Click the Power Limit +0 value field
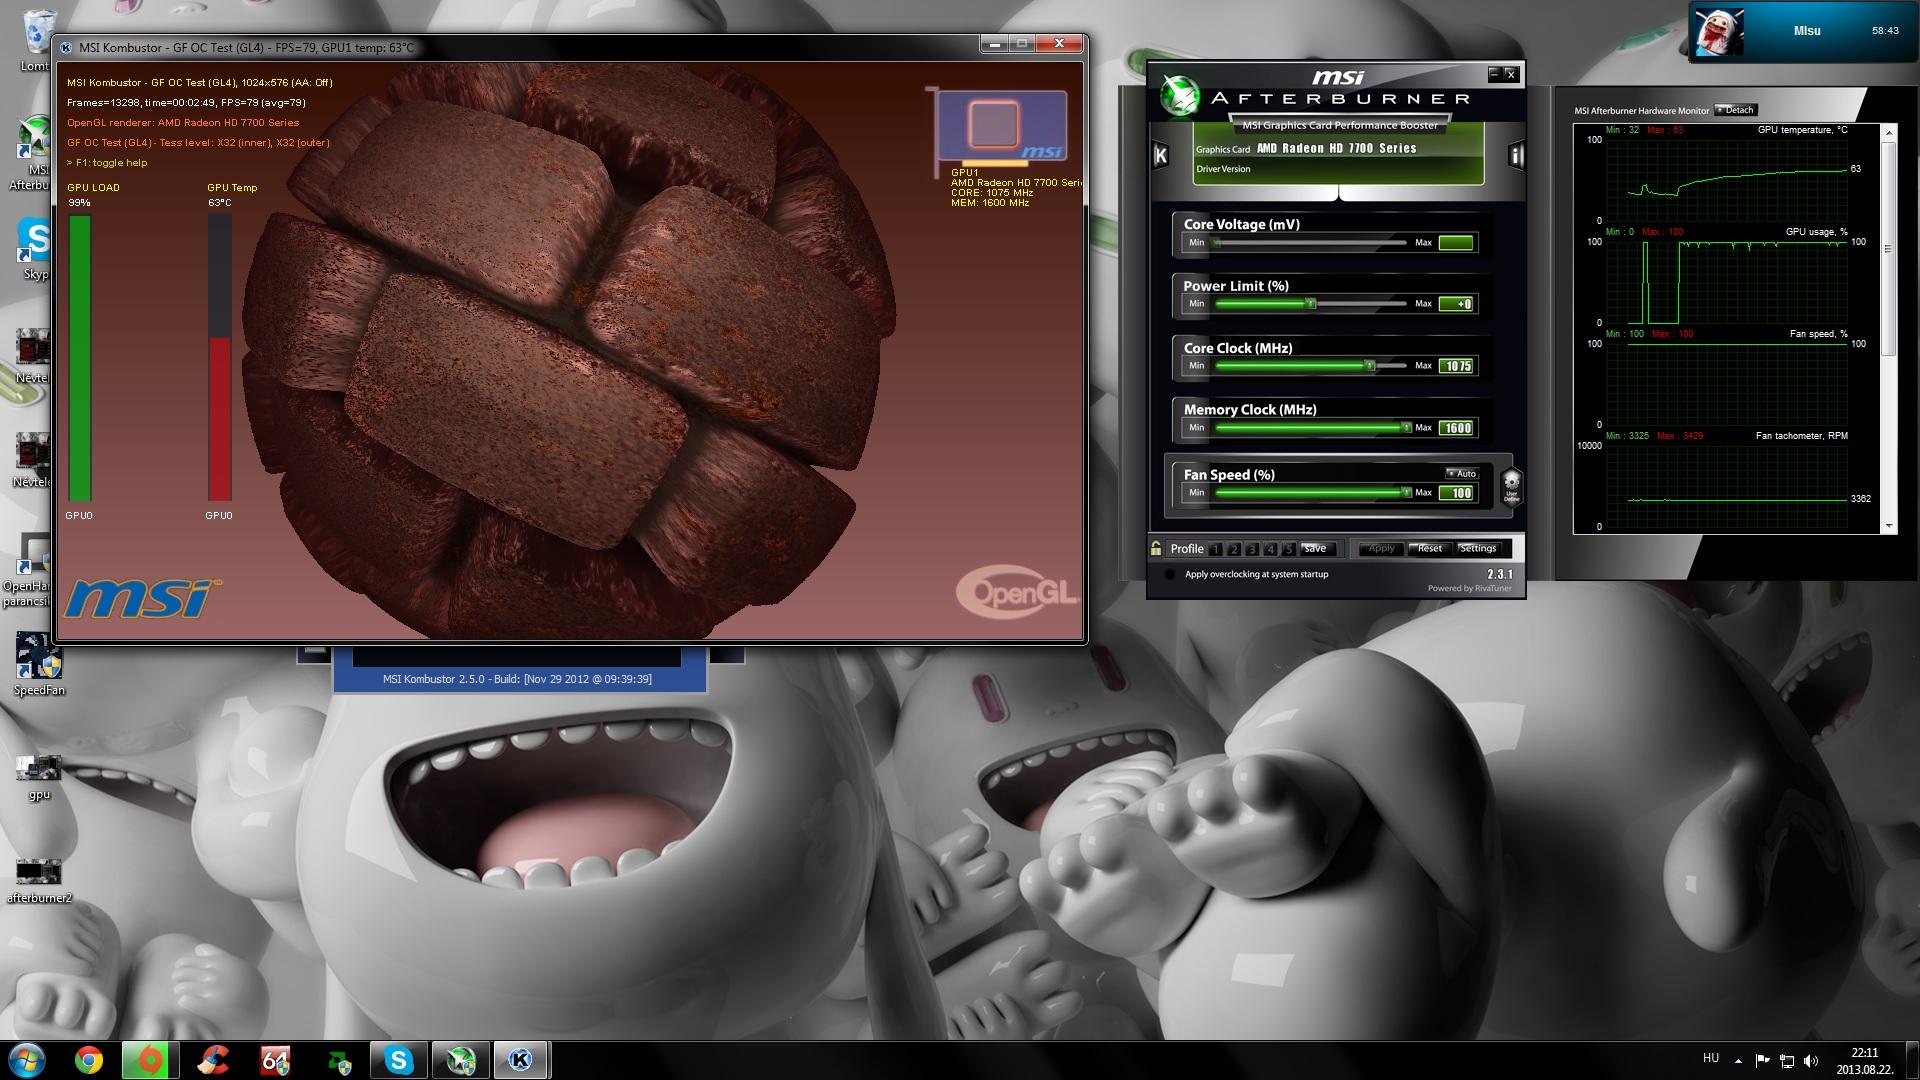Image resolution: width=1920 pixels, height=1080 pixels. pyautogui.click(x=1456, y=304)
